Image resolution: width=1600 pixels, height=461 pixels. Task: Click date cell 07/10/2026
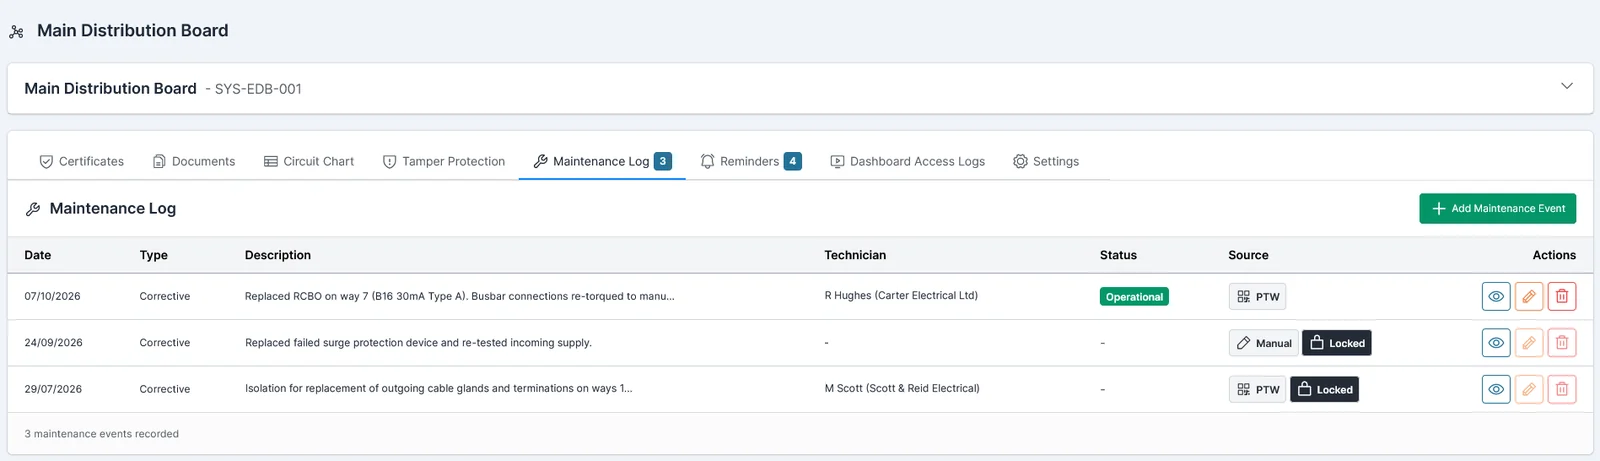[x=53, y=296]
